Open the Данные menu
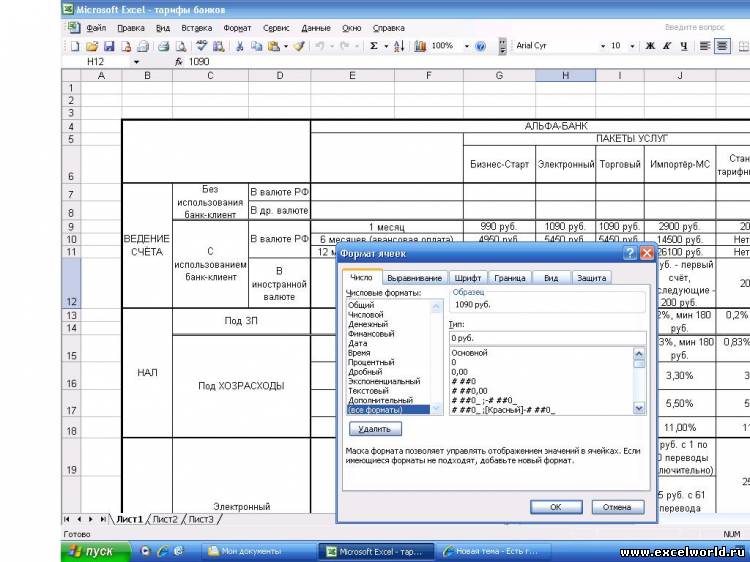 [x=316, y=28]
